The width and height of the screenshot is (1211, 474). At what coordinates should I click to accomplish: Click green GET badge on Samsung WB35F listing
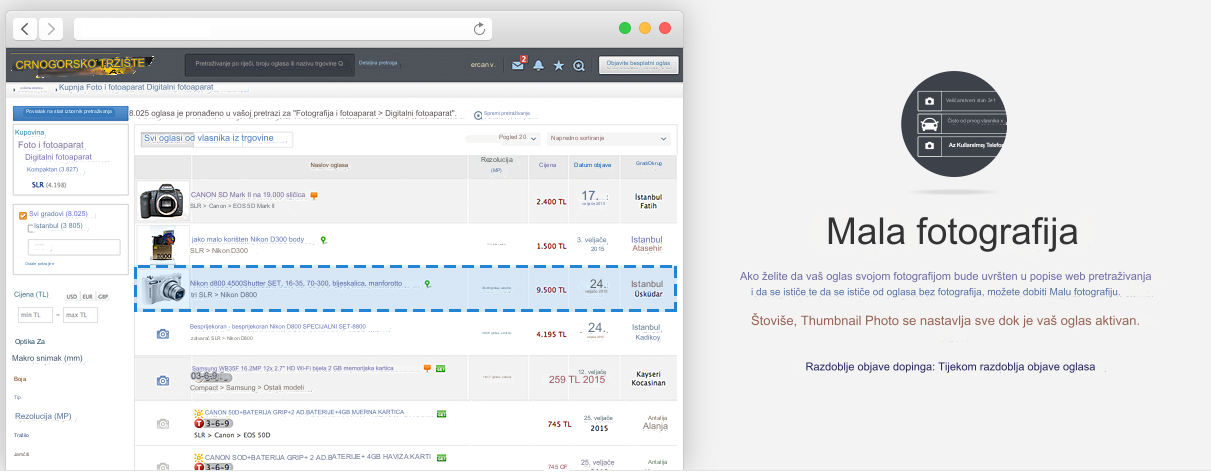[440, 368]
